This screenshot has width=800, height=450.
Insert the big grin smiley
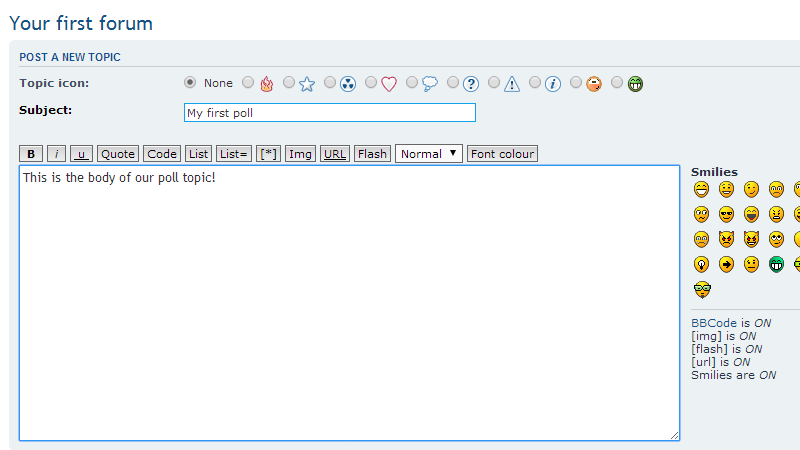pyautogui.click(x=700, y=189)
